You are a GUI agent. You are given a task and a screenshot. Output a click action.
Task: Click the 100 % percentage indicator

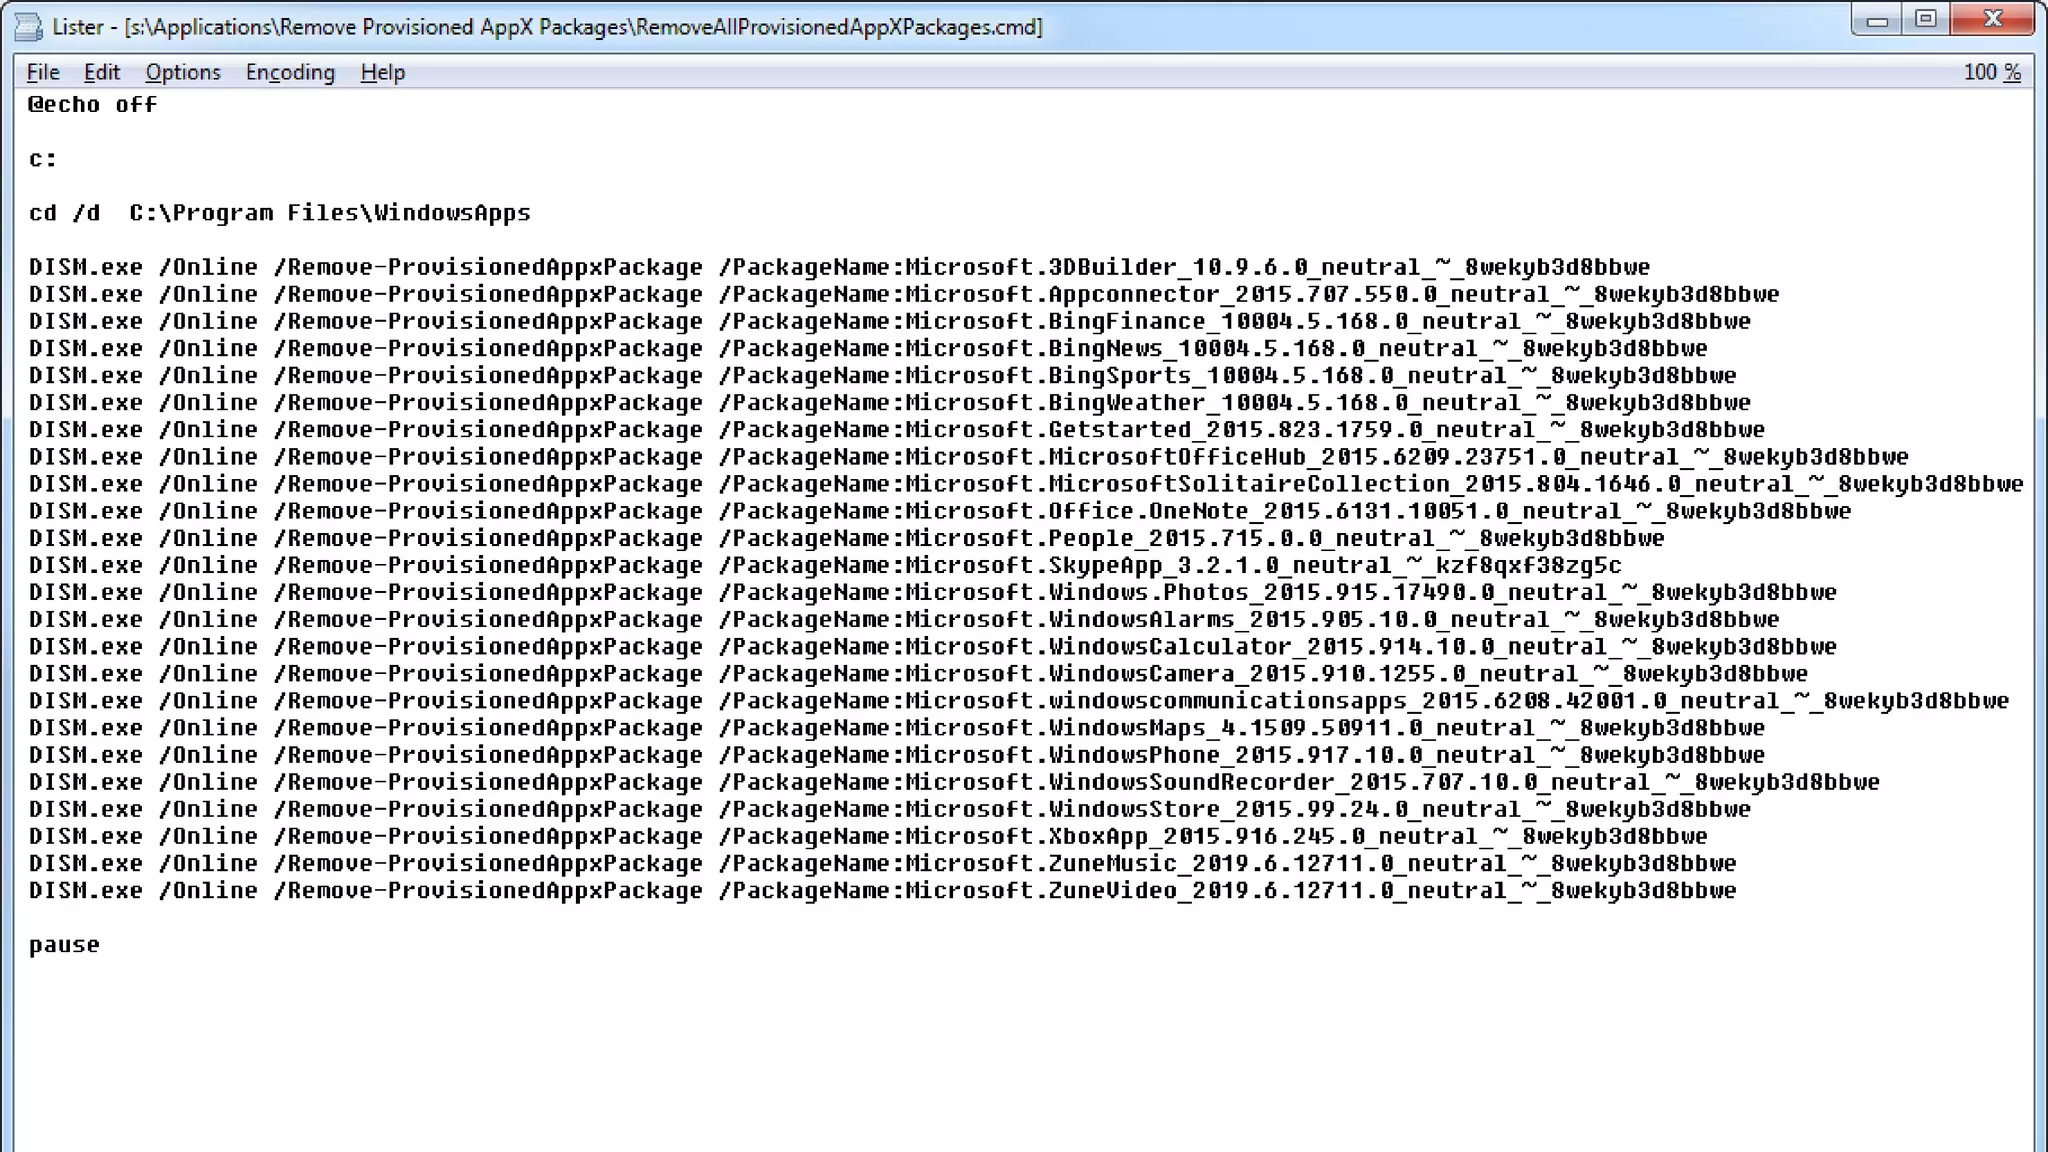(1992, 72)
